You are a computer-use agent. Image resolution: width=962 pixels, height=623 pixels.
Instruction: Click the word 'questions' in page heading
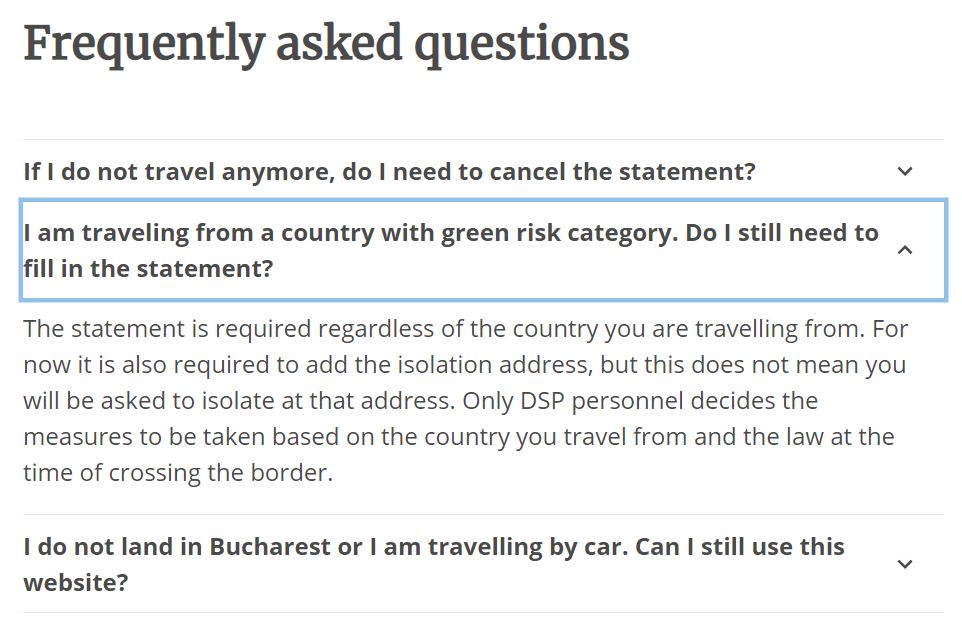pyautogui.click(x=521, y=45)
